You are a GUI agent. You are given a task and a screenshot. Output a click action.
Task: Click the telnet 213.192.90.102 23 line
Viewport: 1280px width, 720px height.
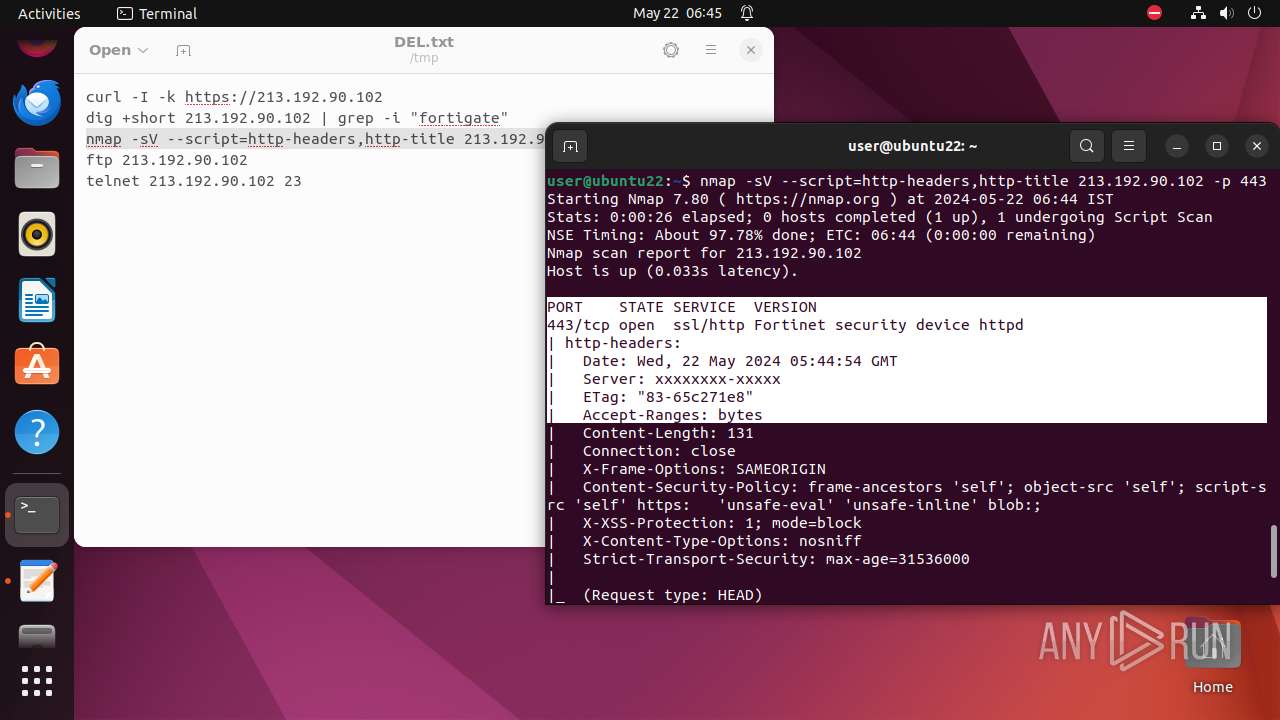pos(194,181)
